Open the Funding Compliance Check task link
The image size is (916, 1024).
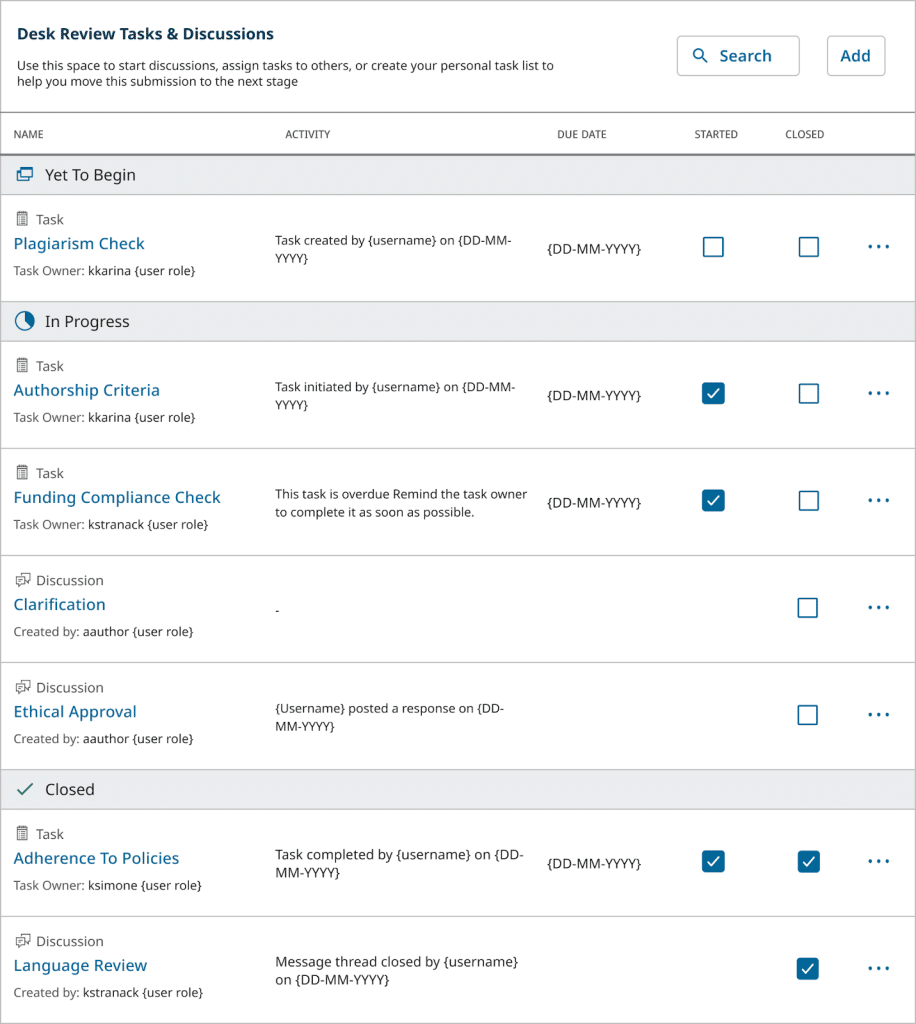pos(117,498)
